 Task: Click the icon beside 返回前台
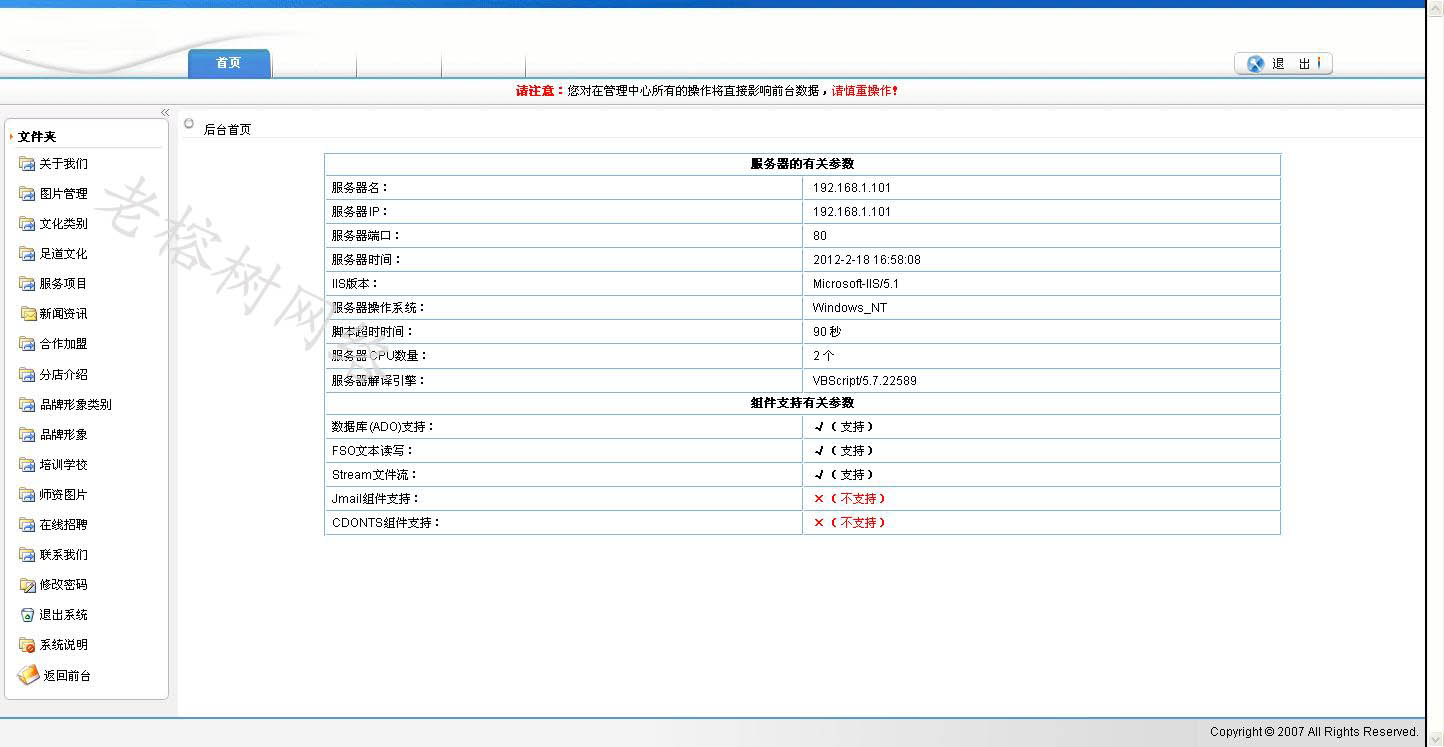tap(28, 676)
